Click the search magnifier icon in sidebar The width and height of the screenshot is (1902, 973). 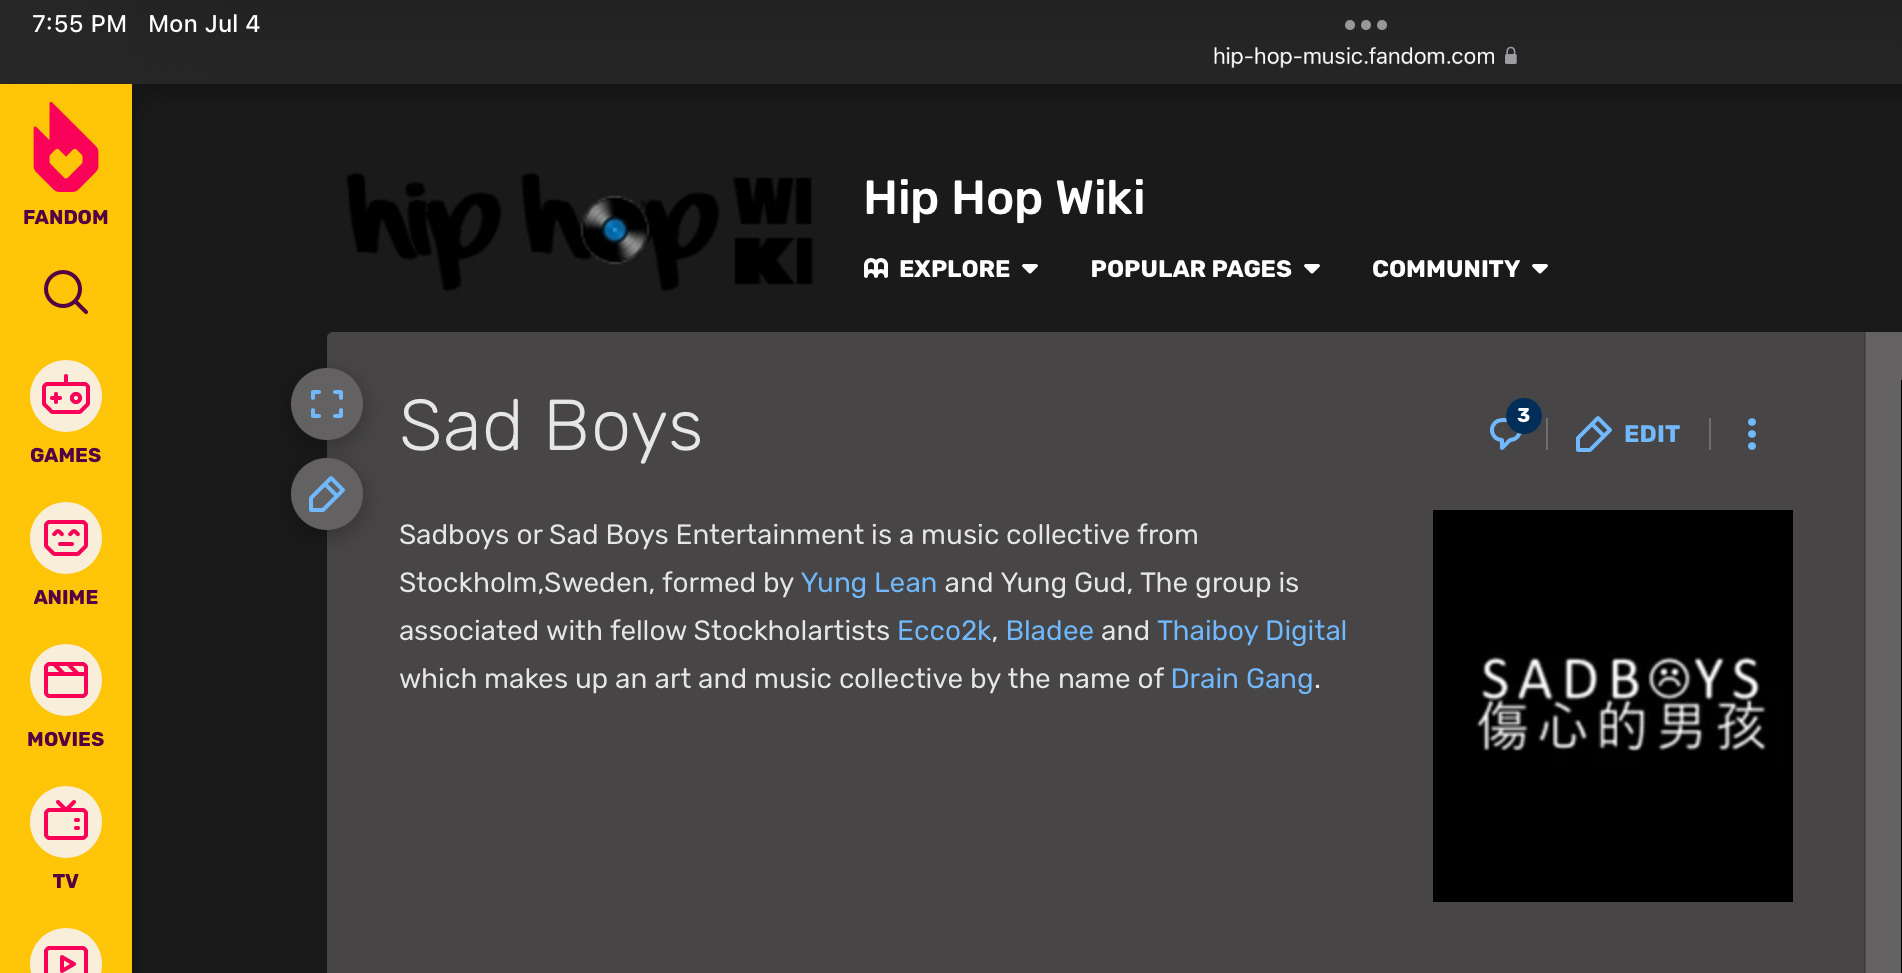coord(66,292)
